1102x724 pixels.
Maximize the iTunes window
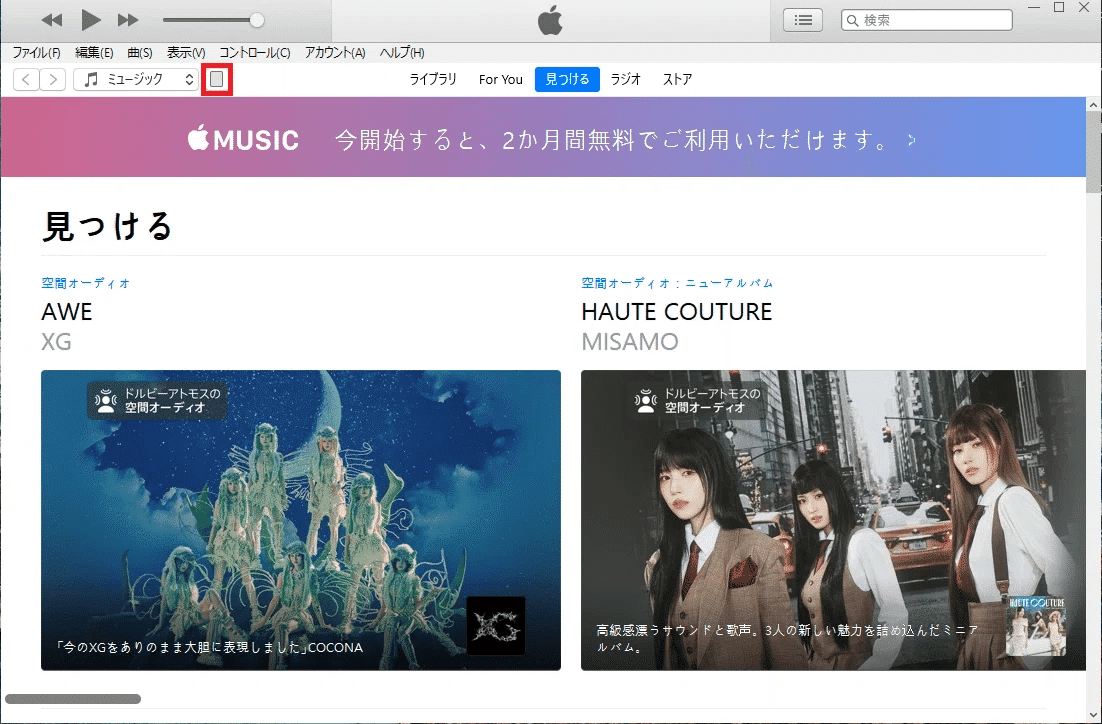click(x=1059, y=7)
